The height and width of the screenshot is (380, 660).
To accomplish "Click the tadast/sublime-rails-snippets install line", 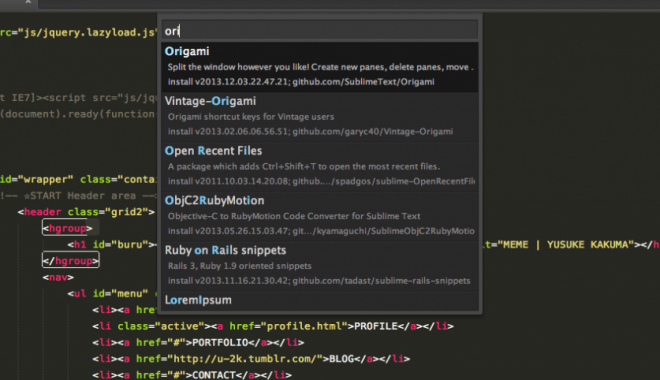I will pyautogui.click(x=319, y=280).
